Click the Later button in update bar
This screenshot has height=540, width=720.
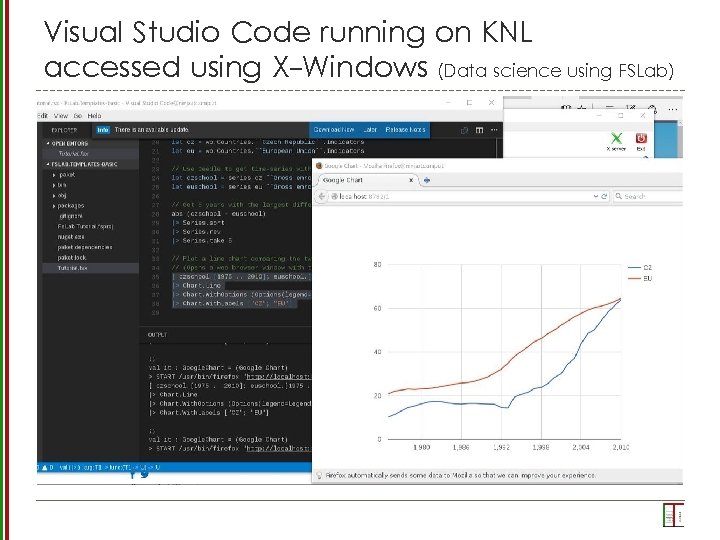tap(370, 130)
